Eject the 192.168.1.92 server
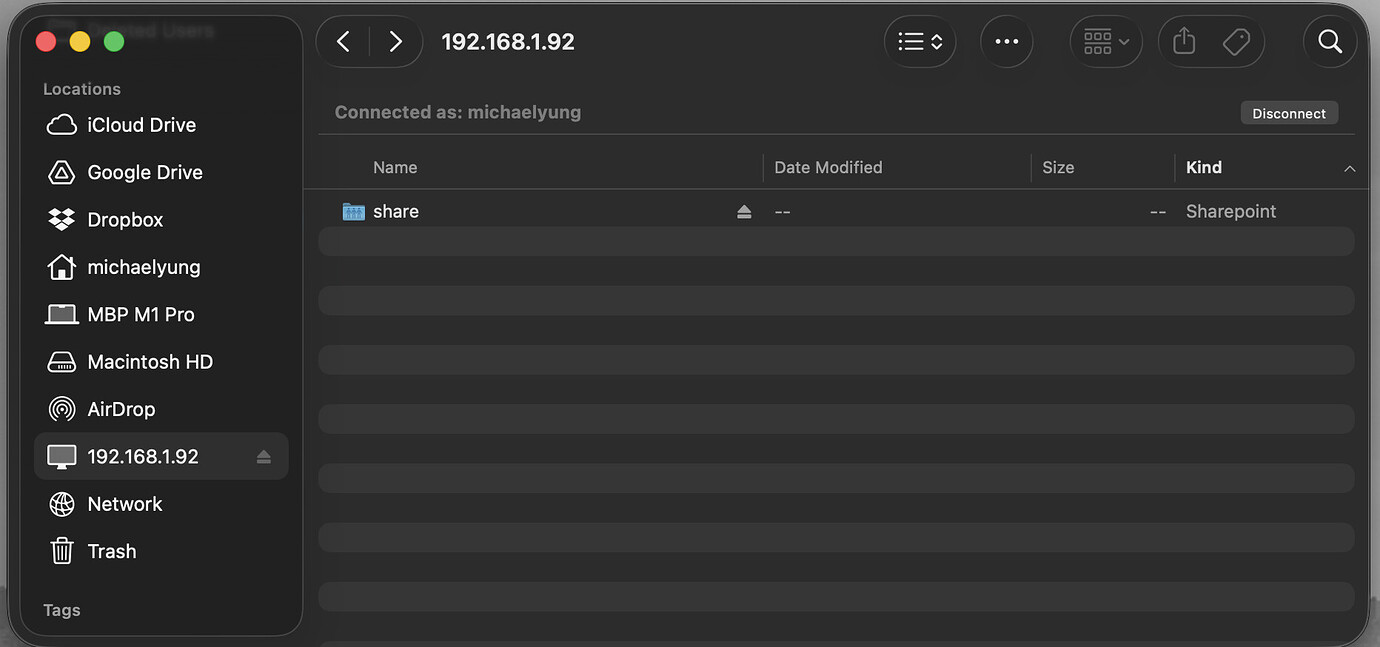Screen dimensions: 1380x647 (x=263, y=456)
